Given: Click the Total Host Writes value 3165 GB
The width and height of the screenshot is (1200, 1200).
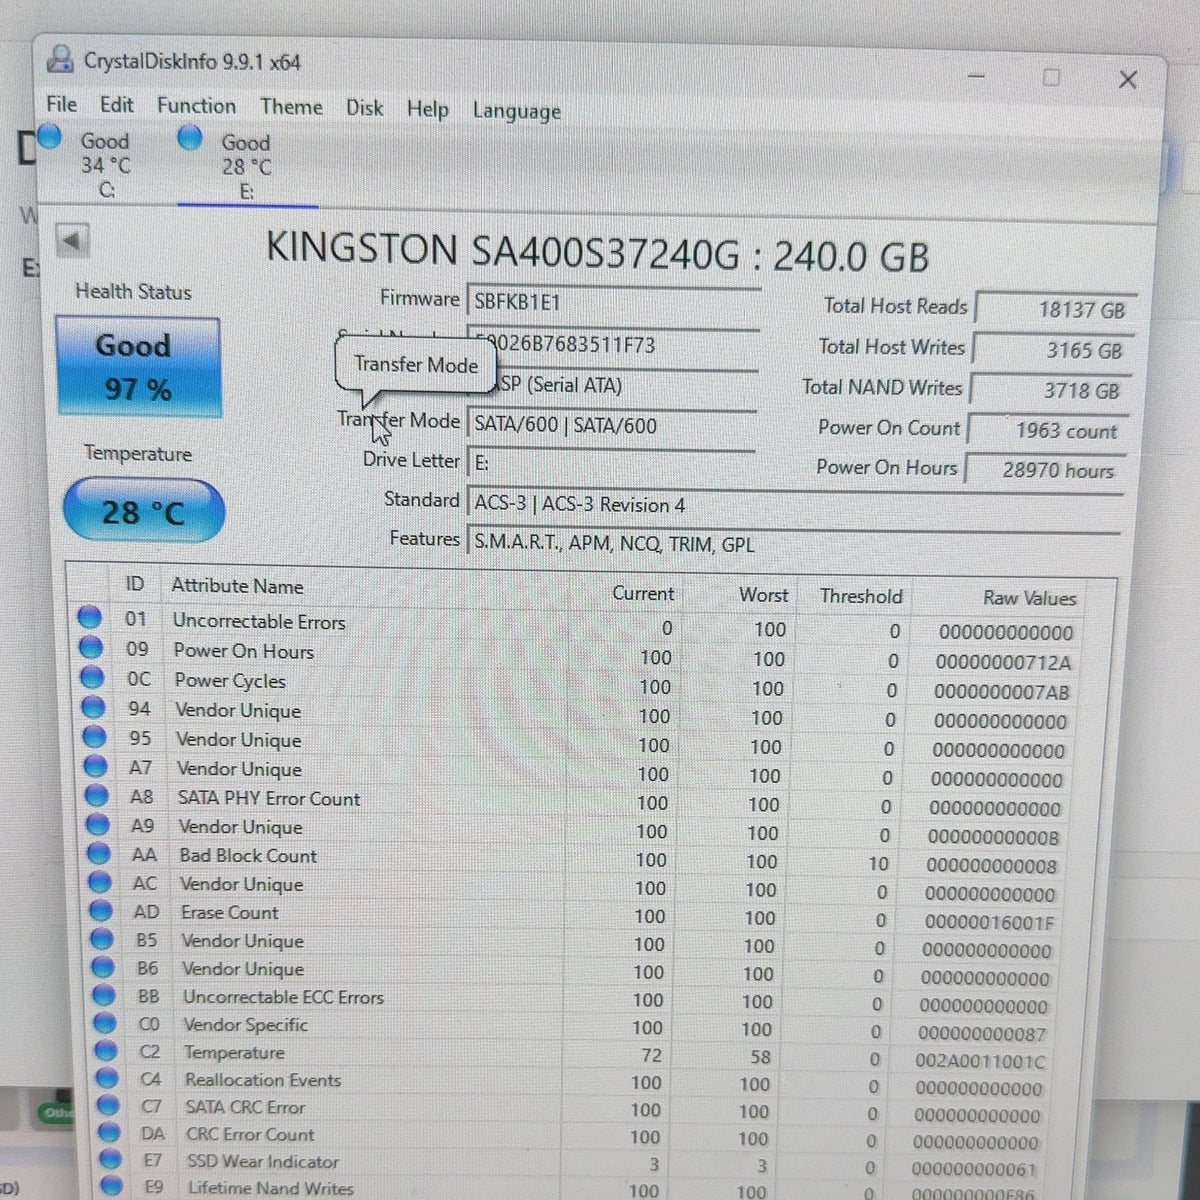Looking at the screenshot, I should coord(1053,350).
